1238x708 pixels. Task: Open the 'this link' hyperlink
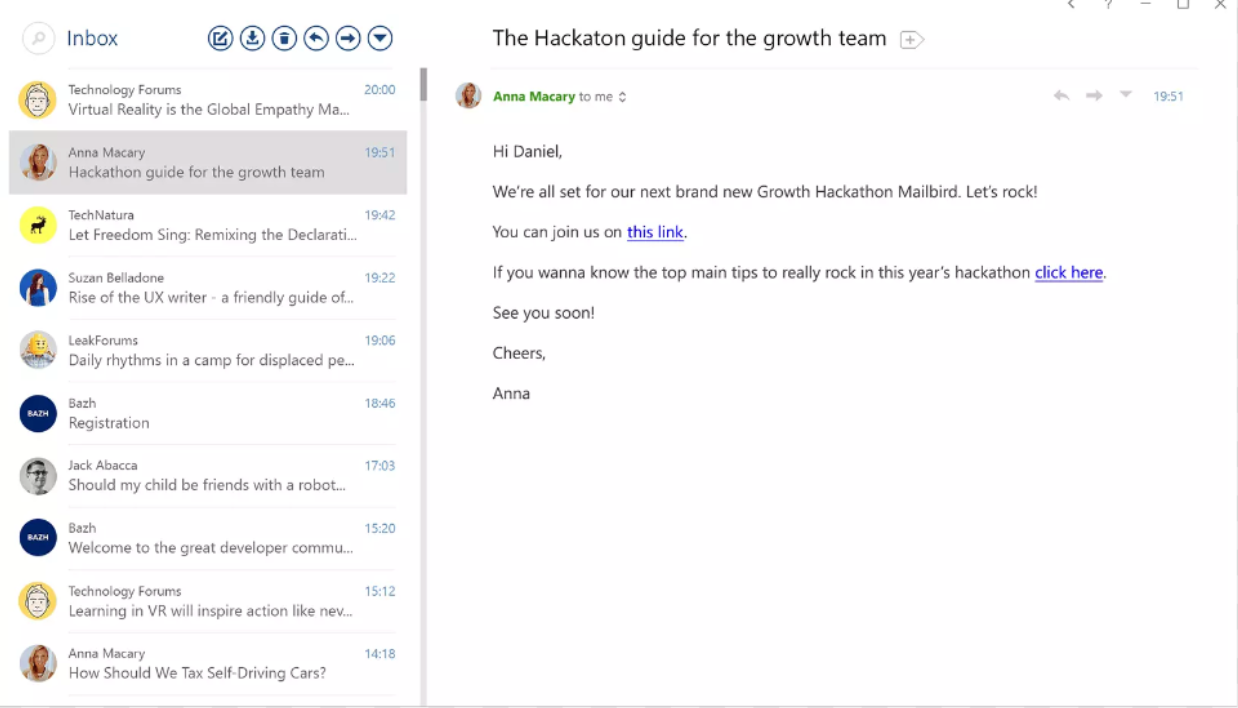pyautogui.click(x=655, y=232)
